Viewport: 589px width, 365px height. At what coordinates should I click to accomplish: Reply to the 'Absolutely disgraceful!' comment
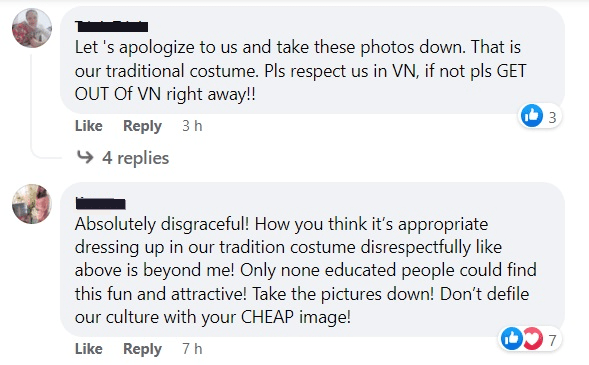pos(142,349)
